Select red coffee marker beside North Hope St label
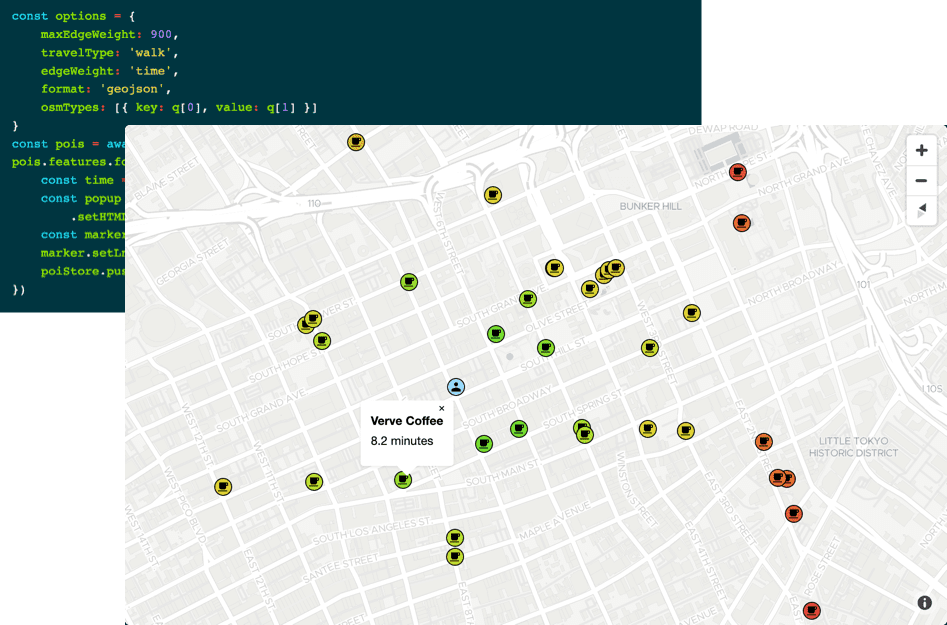Image resolution: width=947 pixels, height=625 pixels. click(x=737, y=172)
